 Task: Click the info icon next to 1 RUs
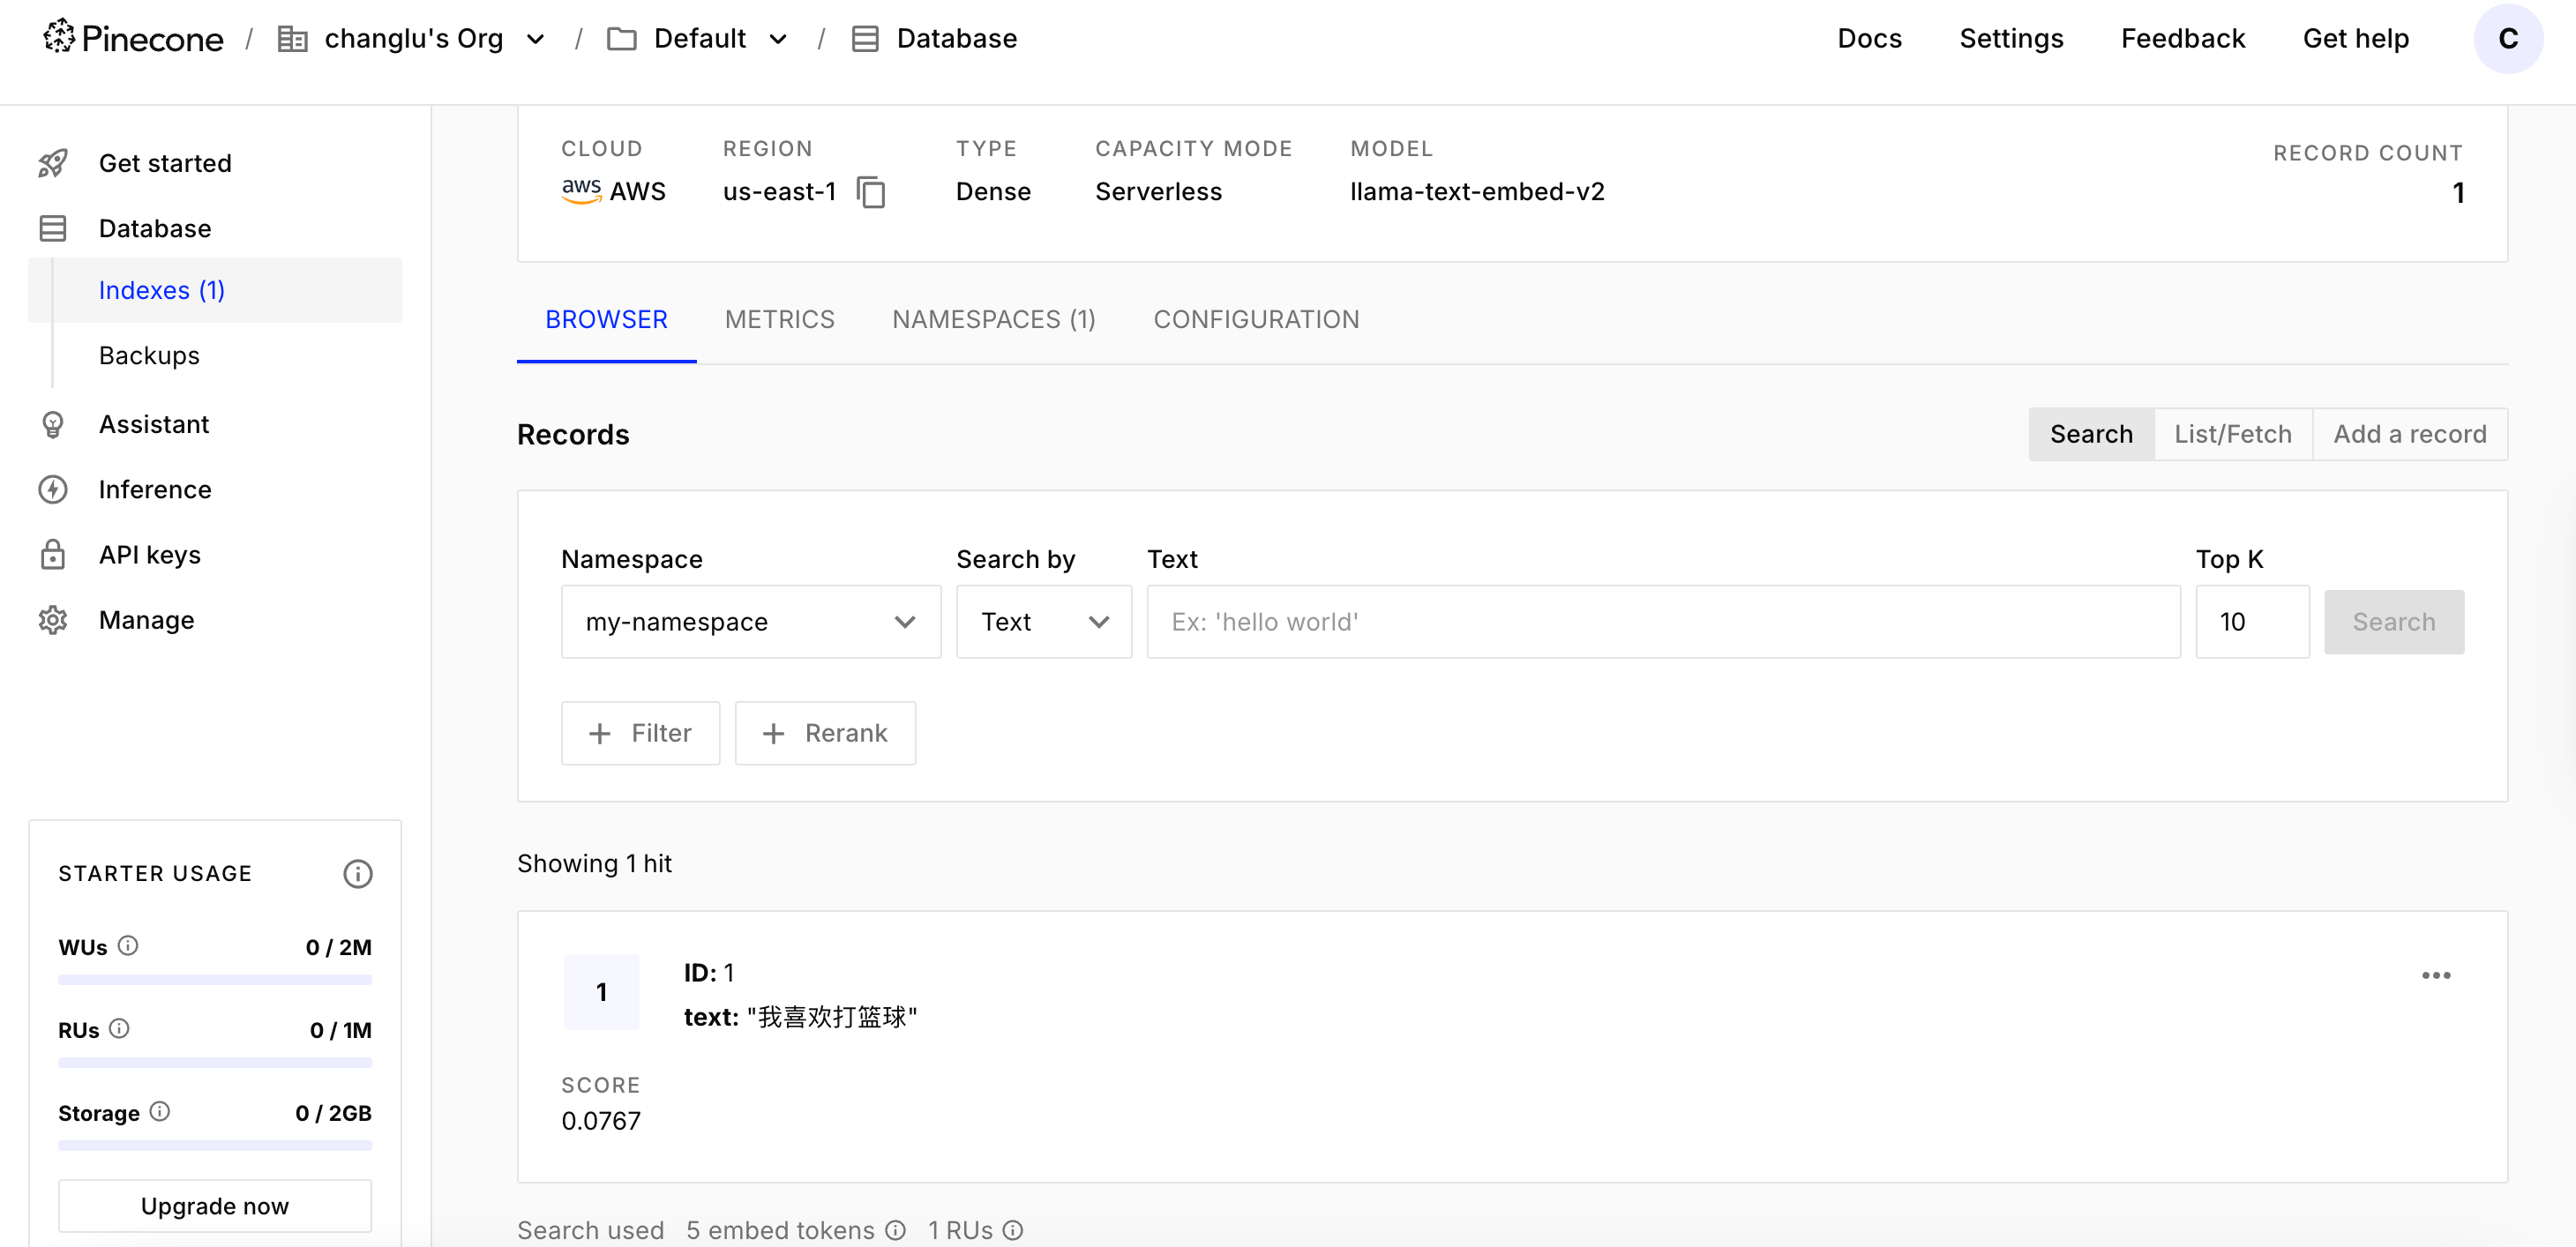pyautogui.click(x=1013, y=1230)
